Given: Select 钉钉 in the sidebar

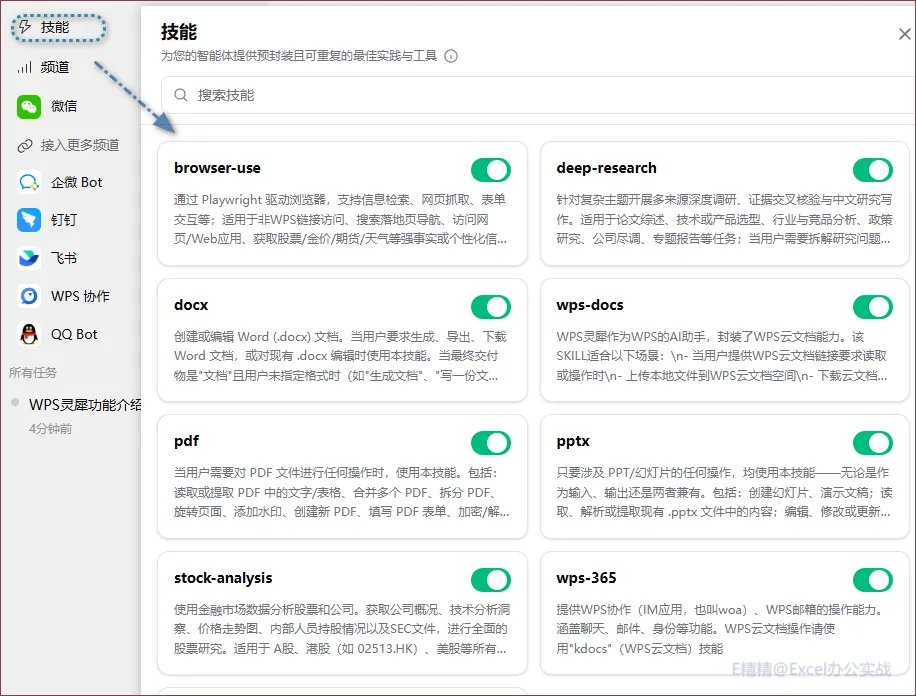Looking at the screenshot, I should (64, 220).
